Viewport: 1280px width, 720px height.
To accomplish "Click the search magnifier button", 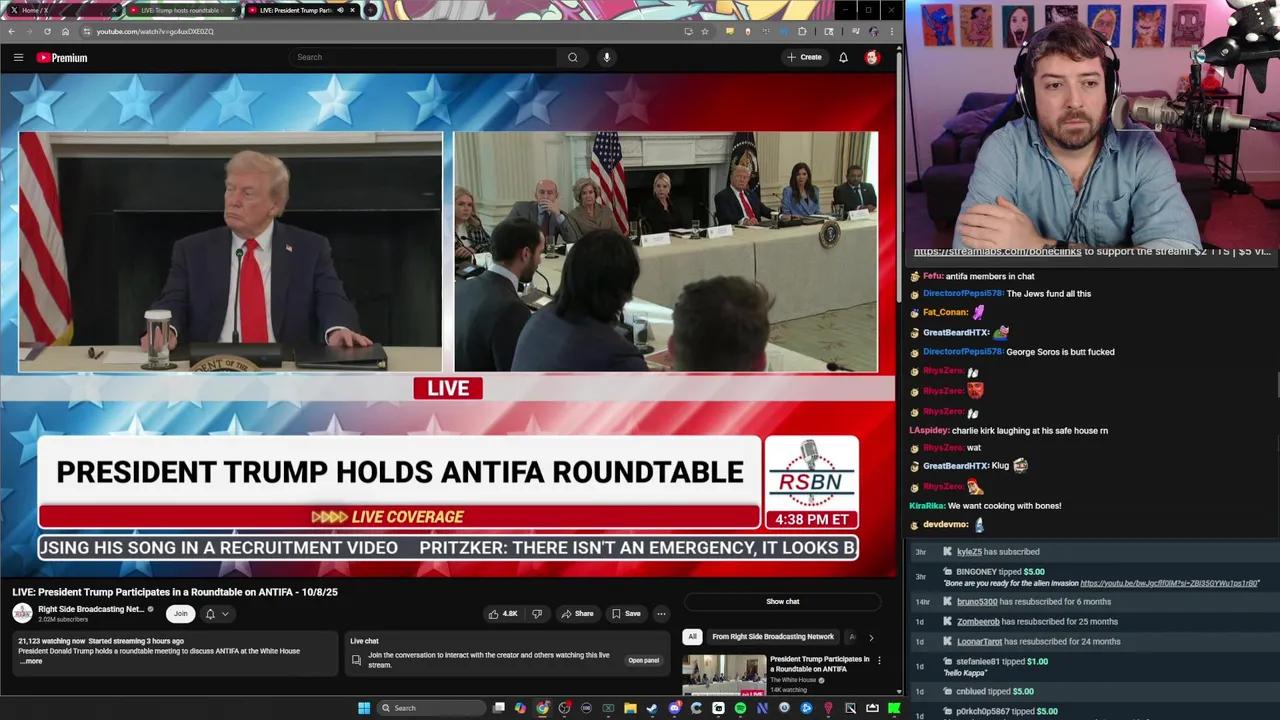I will click(x=572, y=57).
